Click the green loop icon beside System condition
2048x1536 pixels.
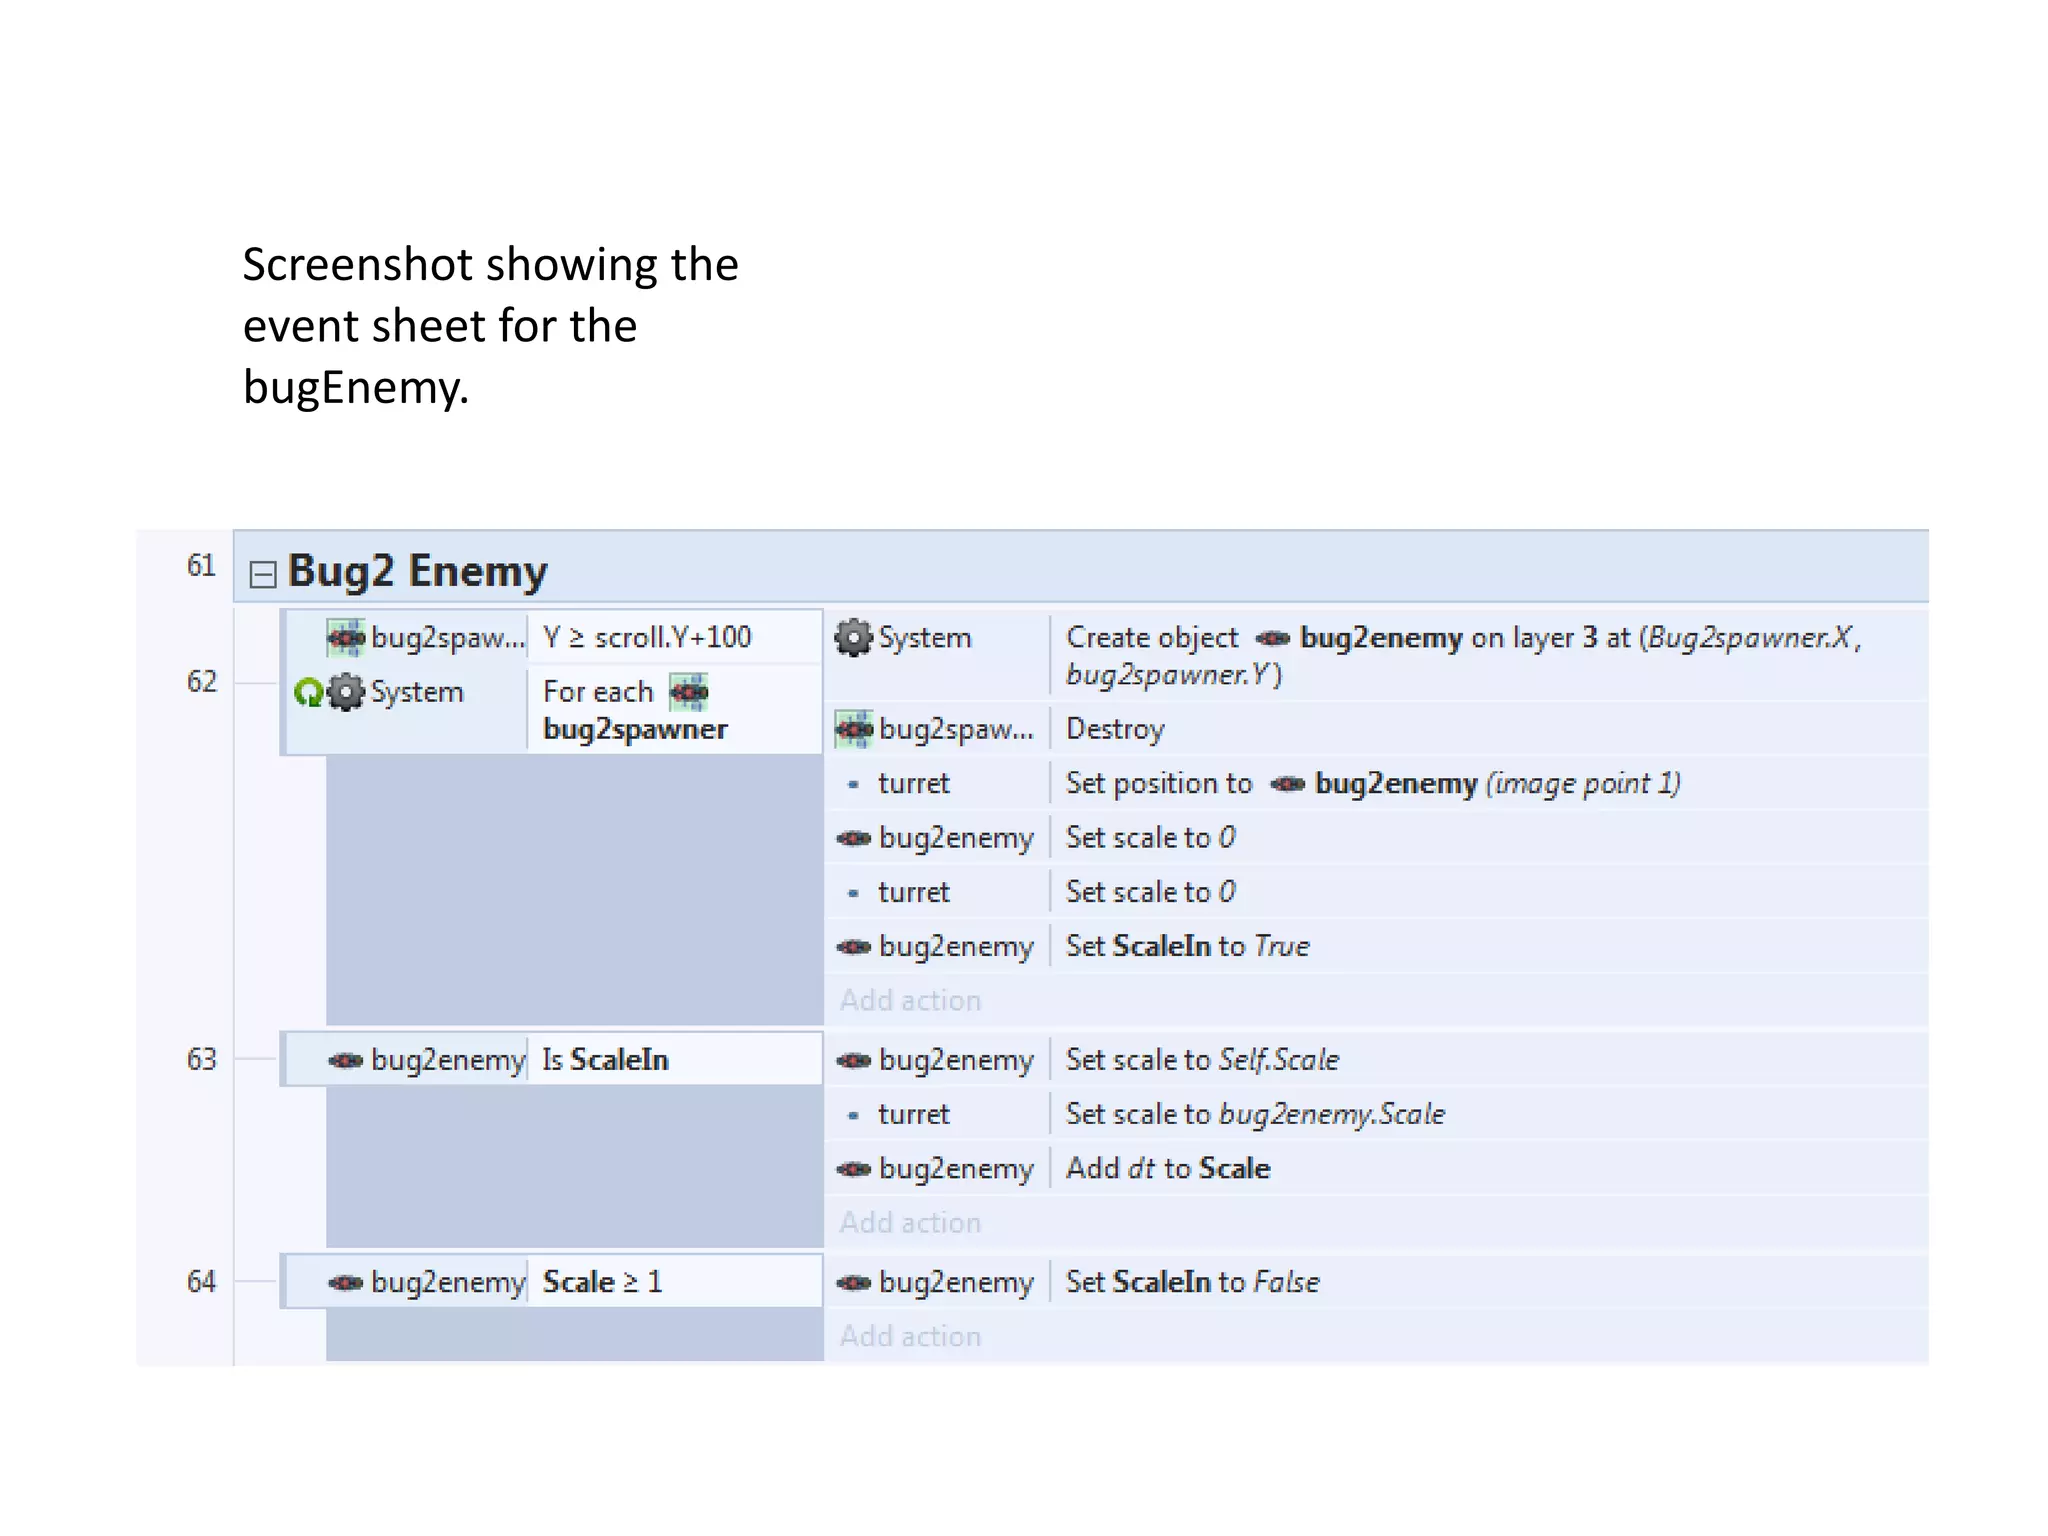pos(308,692)
